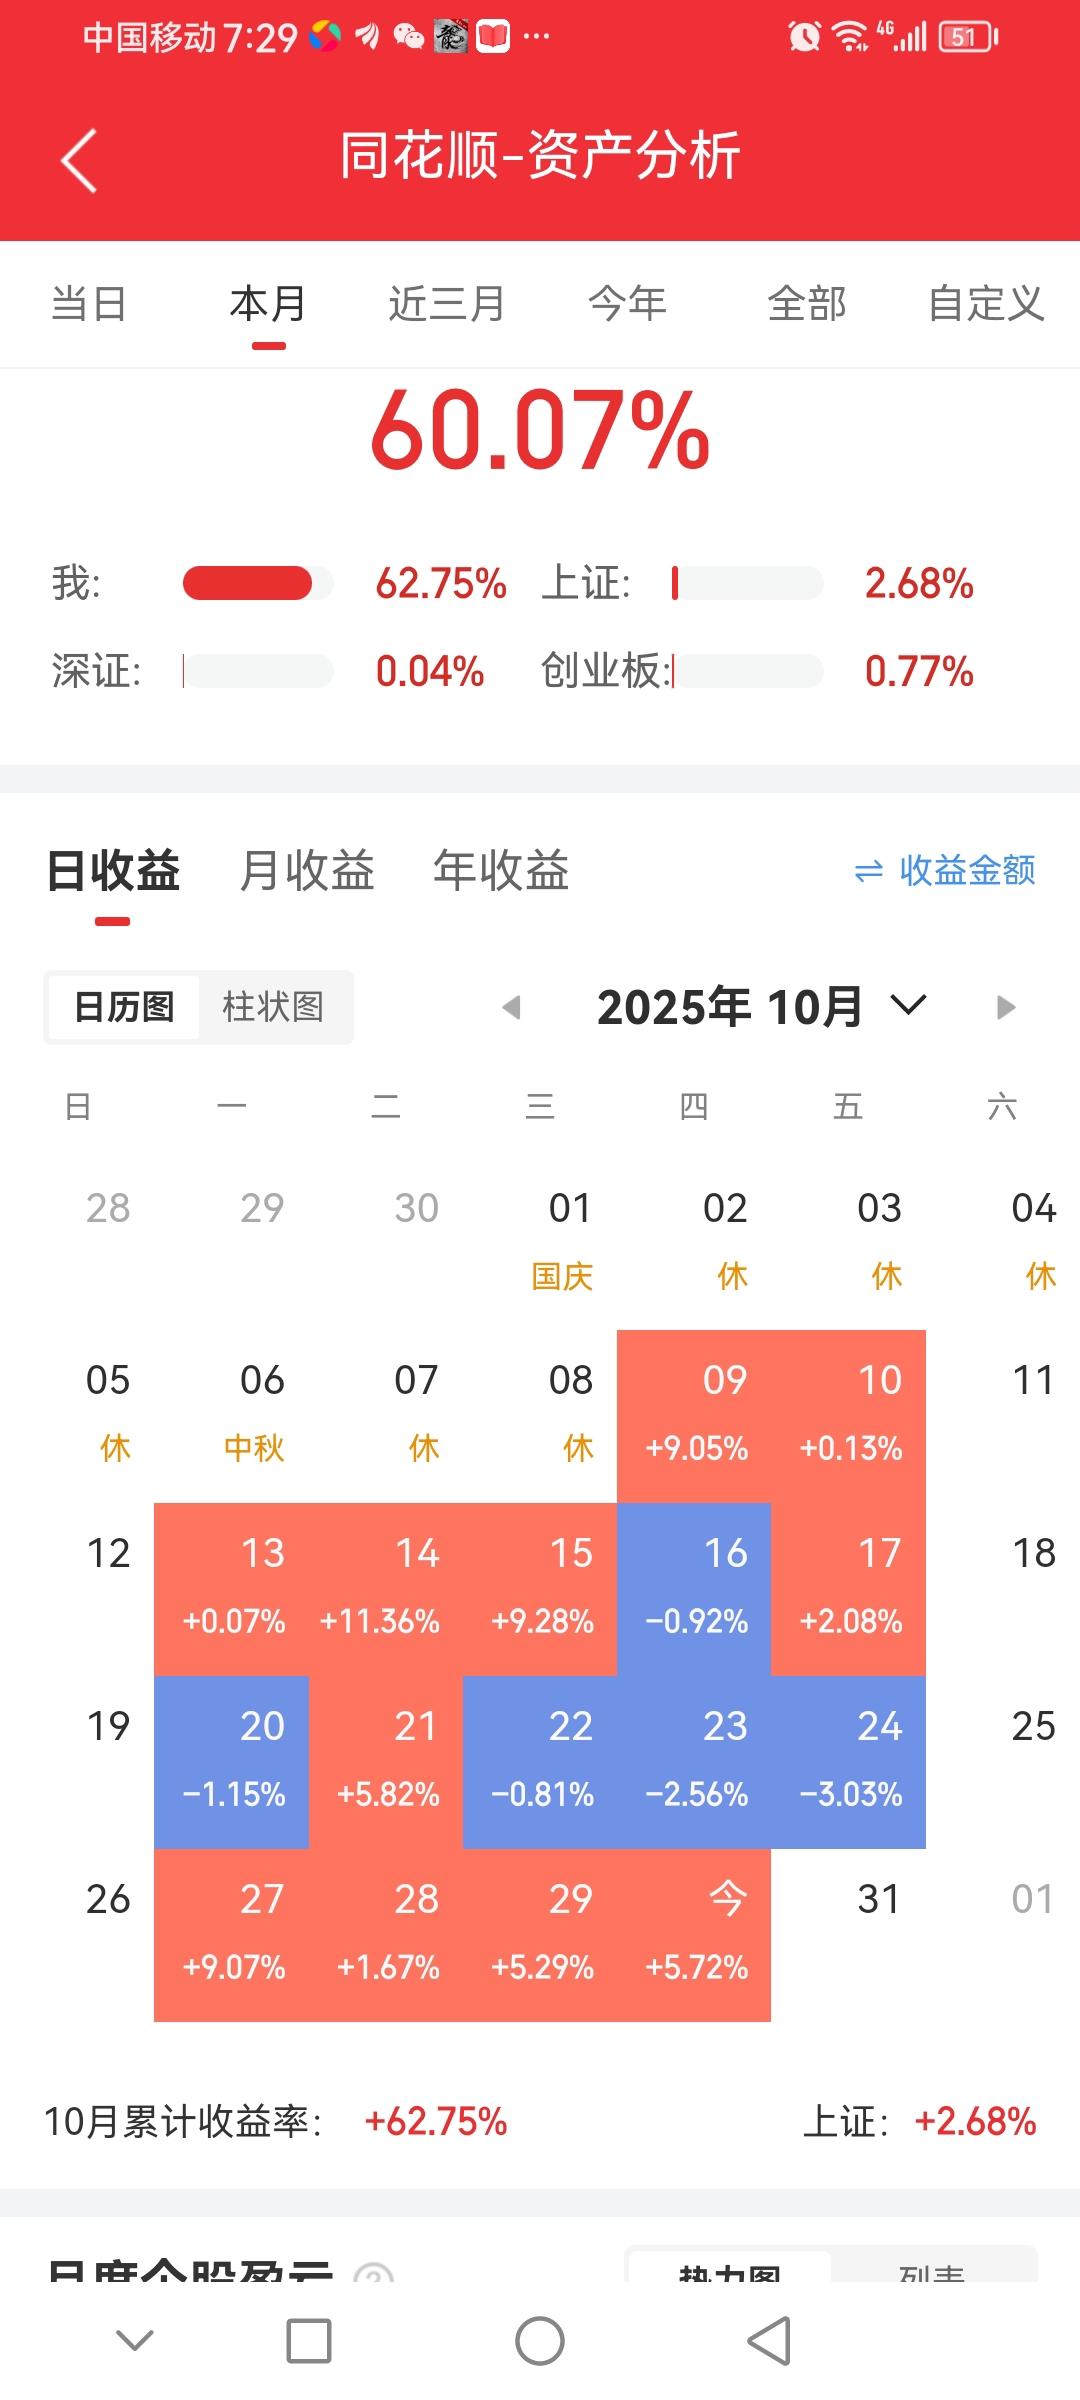Select 日历图 calendar view

[x=125, y=1007]
